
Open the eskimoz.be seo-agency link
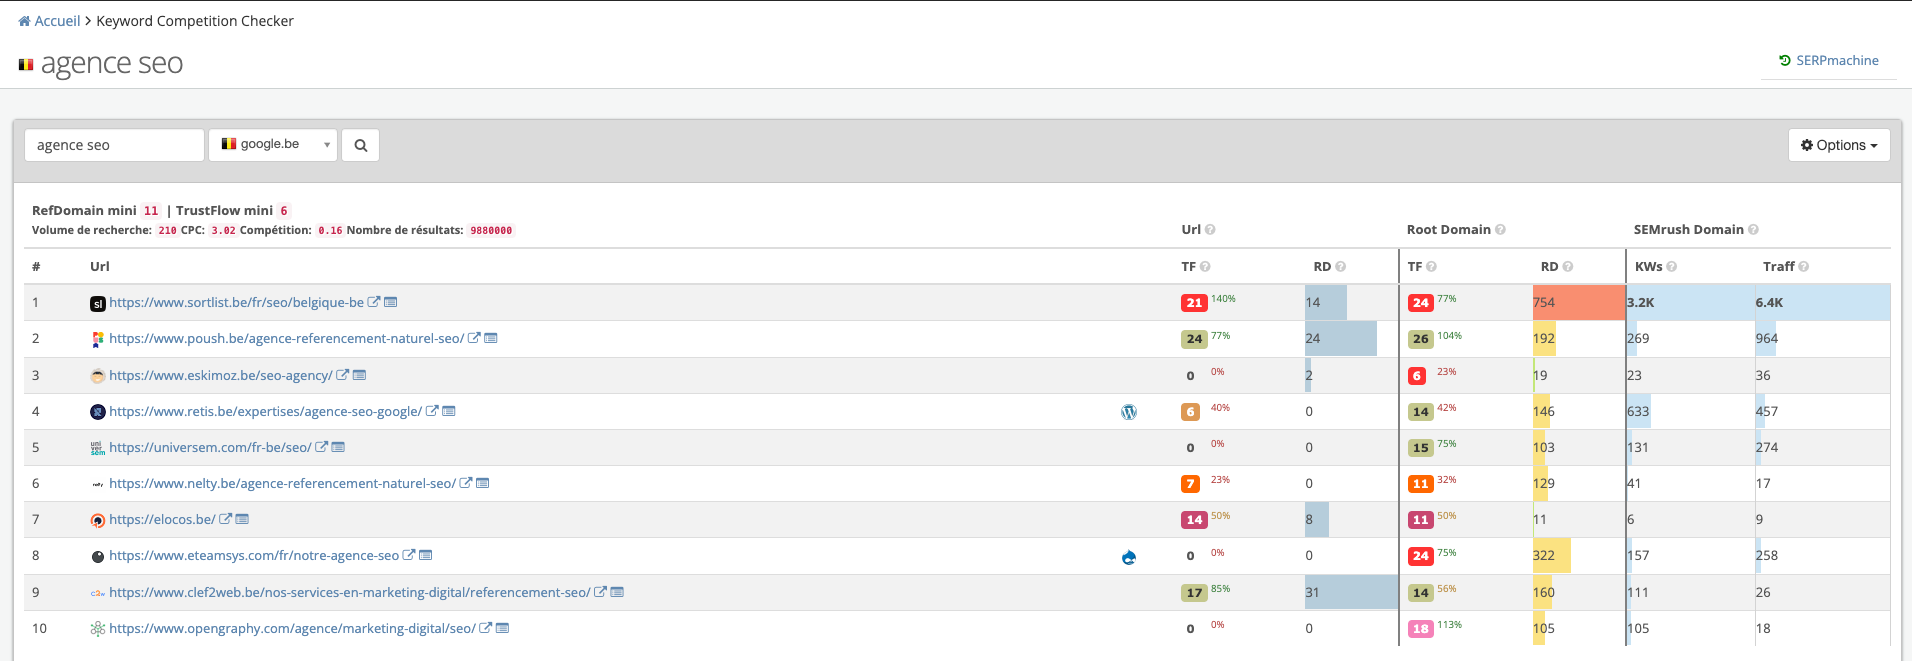(220, 375)
